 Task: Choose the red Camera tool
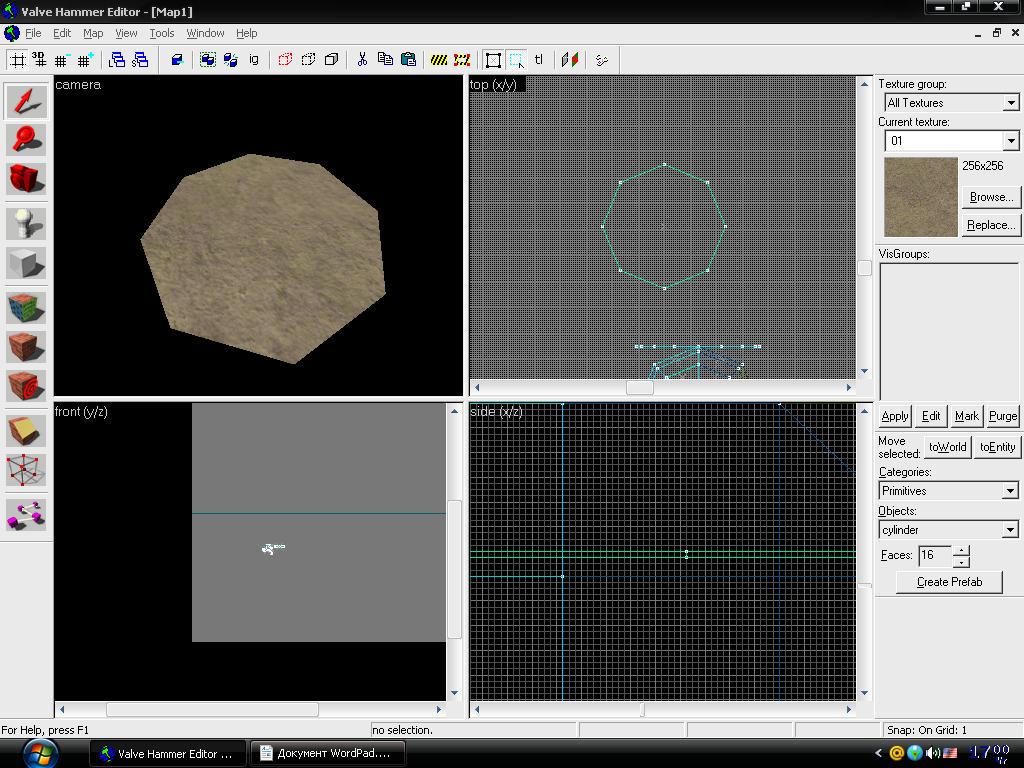[x=26, y=178]
